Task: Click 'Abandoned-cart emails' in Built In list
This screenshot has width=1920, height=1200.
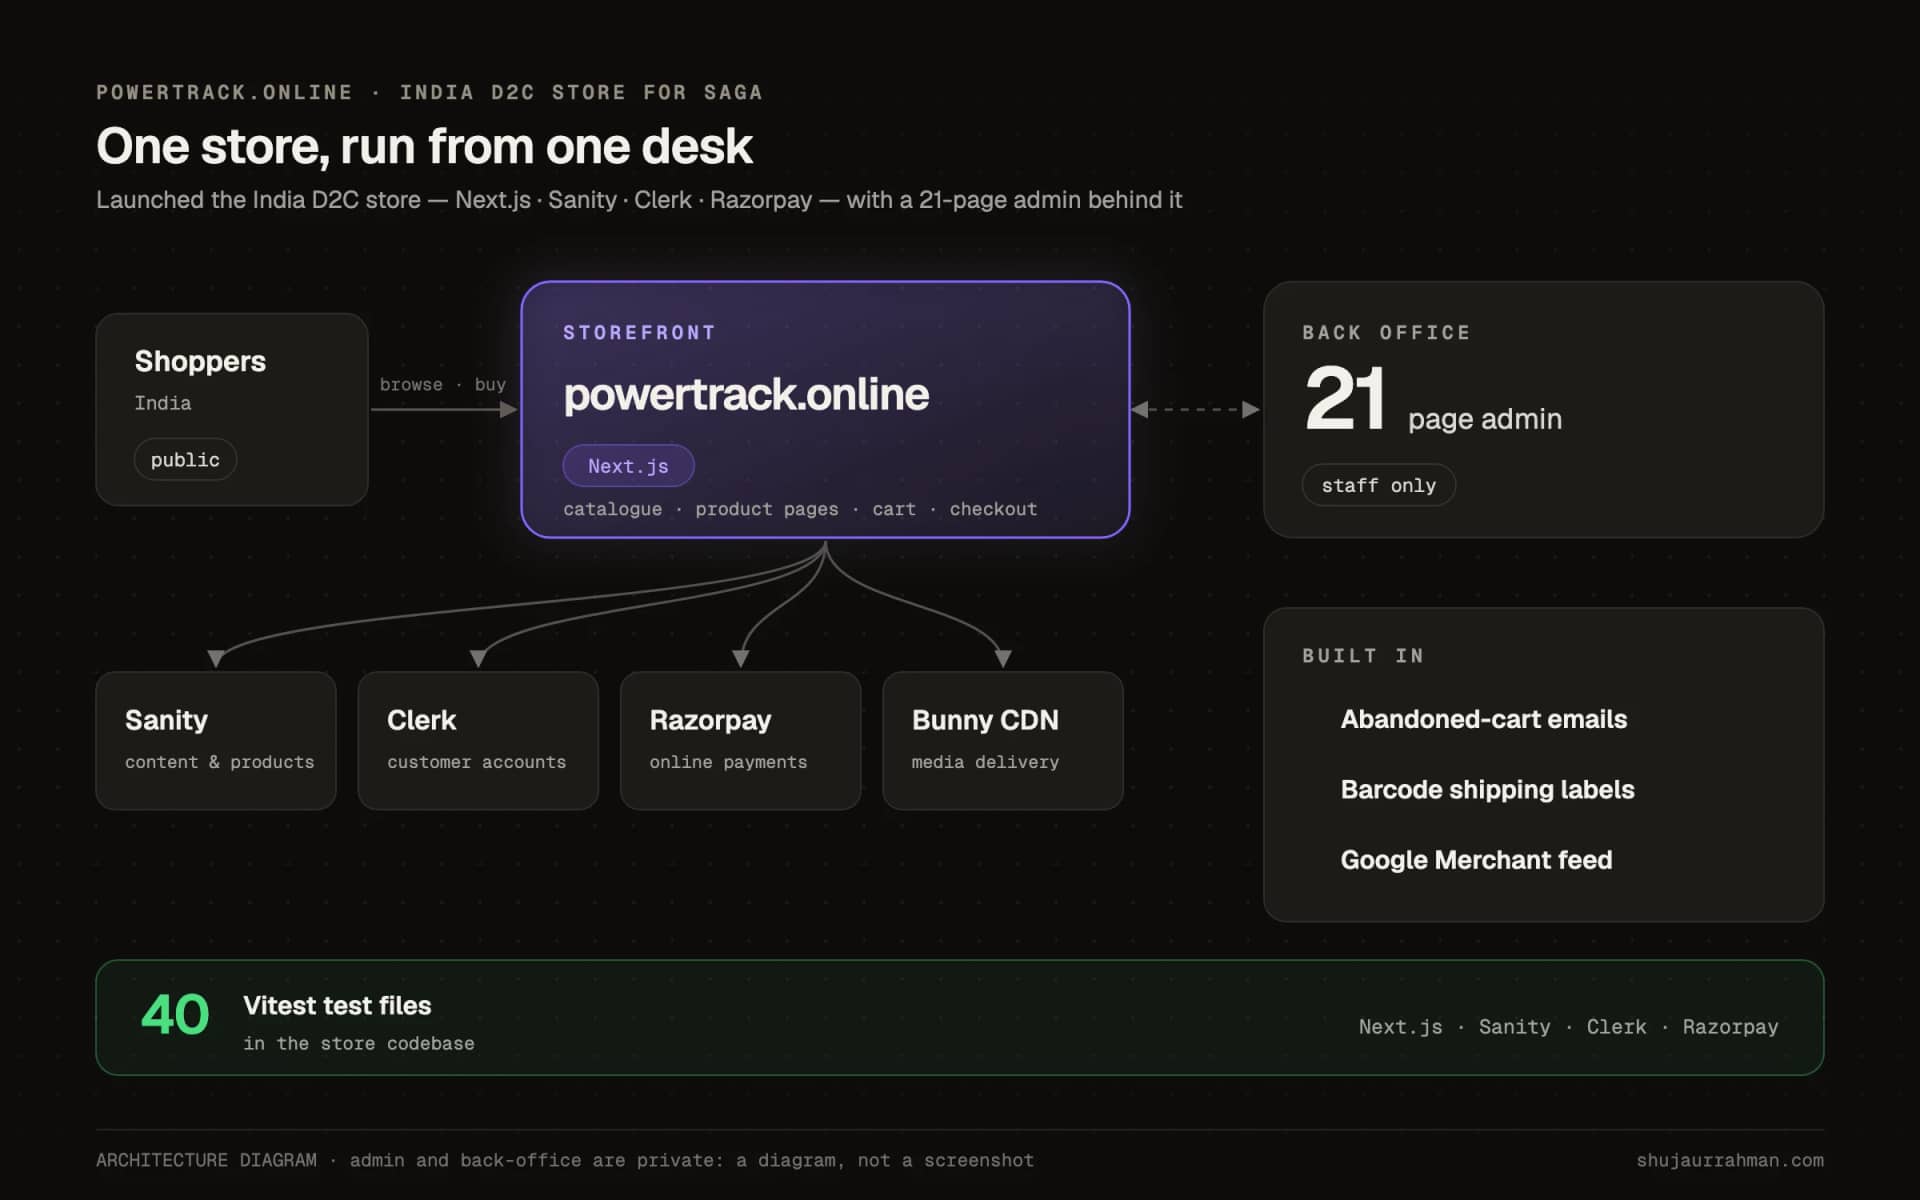Action: click(1483, 719)
